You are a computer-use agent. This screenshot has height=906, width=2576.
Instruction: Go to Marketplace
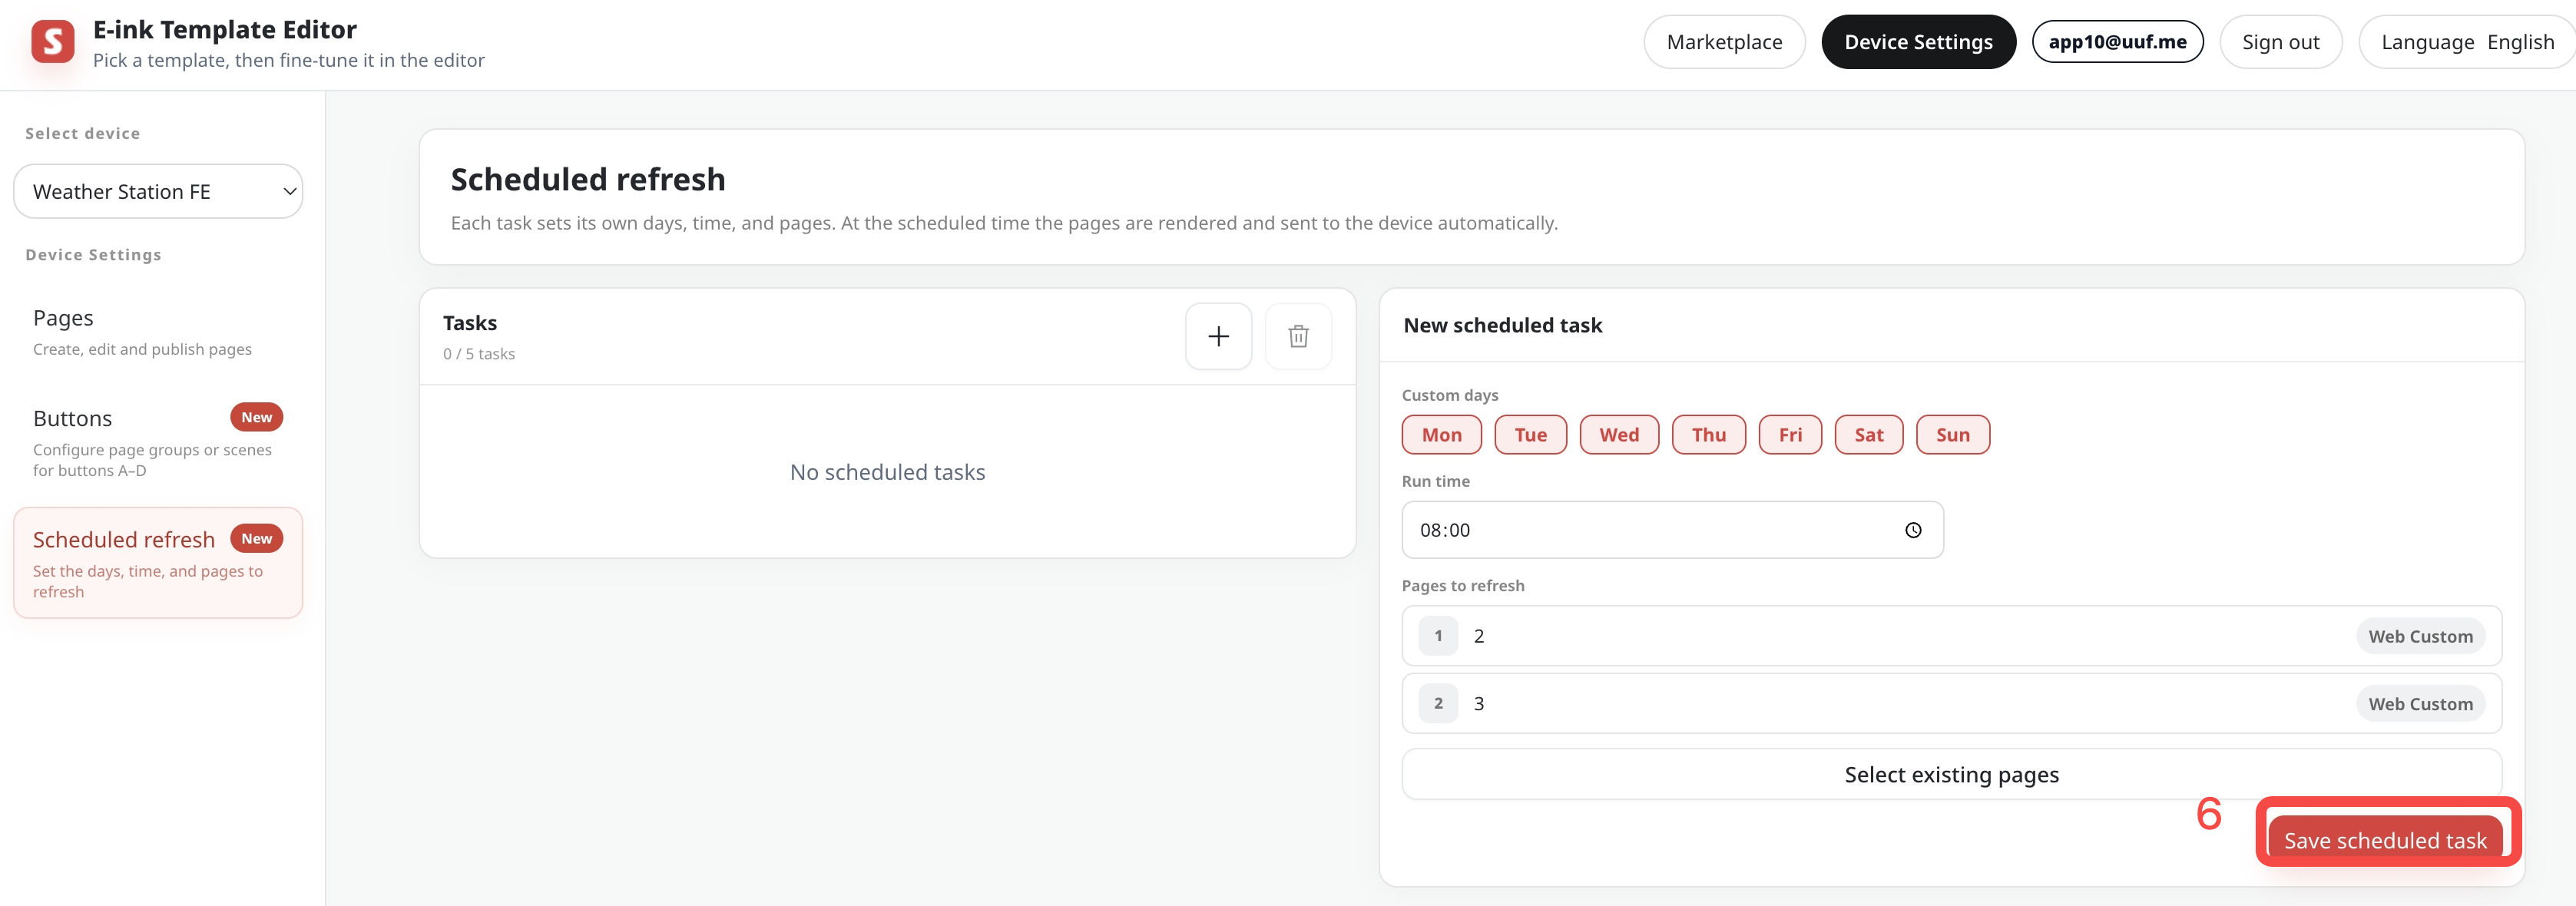pyautogui.click(x=1724, y=42)
